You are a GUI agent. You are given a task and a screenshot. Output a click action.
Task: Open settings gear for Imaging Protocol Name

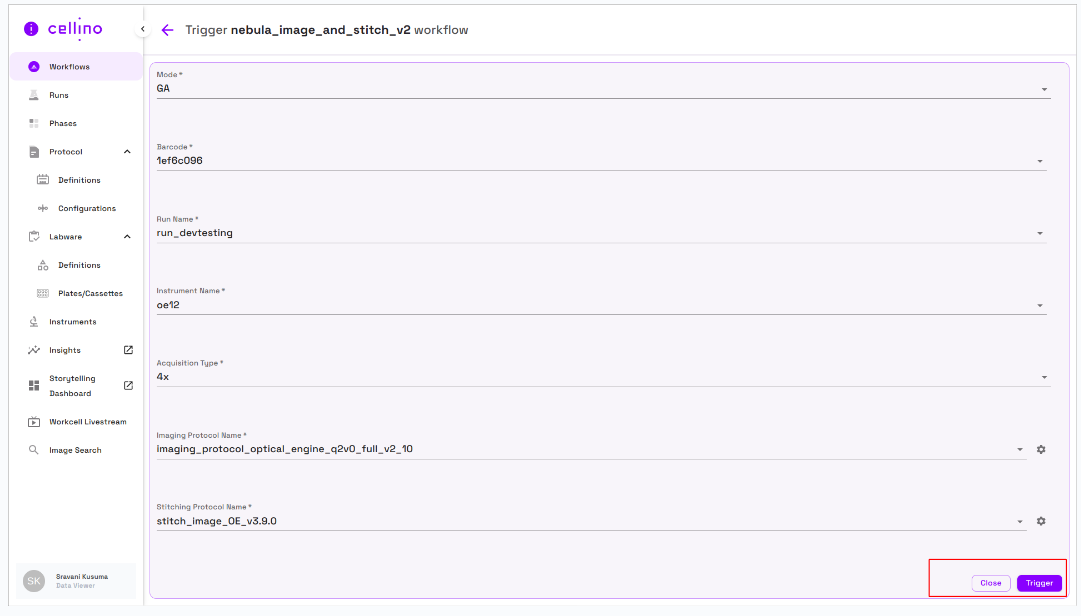pos(1041,450)
